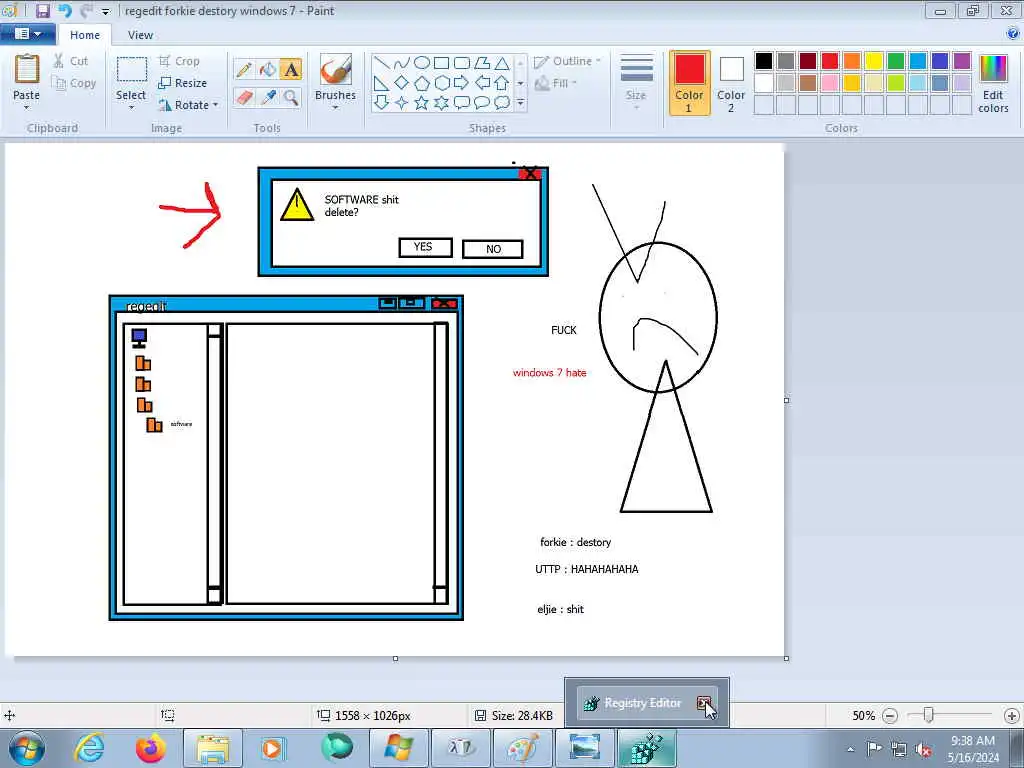Click the Paste clipboard icon
Image resolution: width=1024 pixels, height=768 pixels.
click(x=27, y=69)
